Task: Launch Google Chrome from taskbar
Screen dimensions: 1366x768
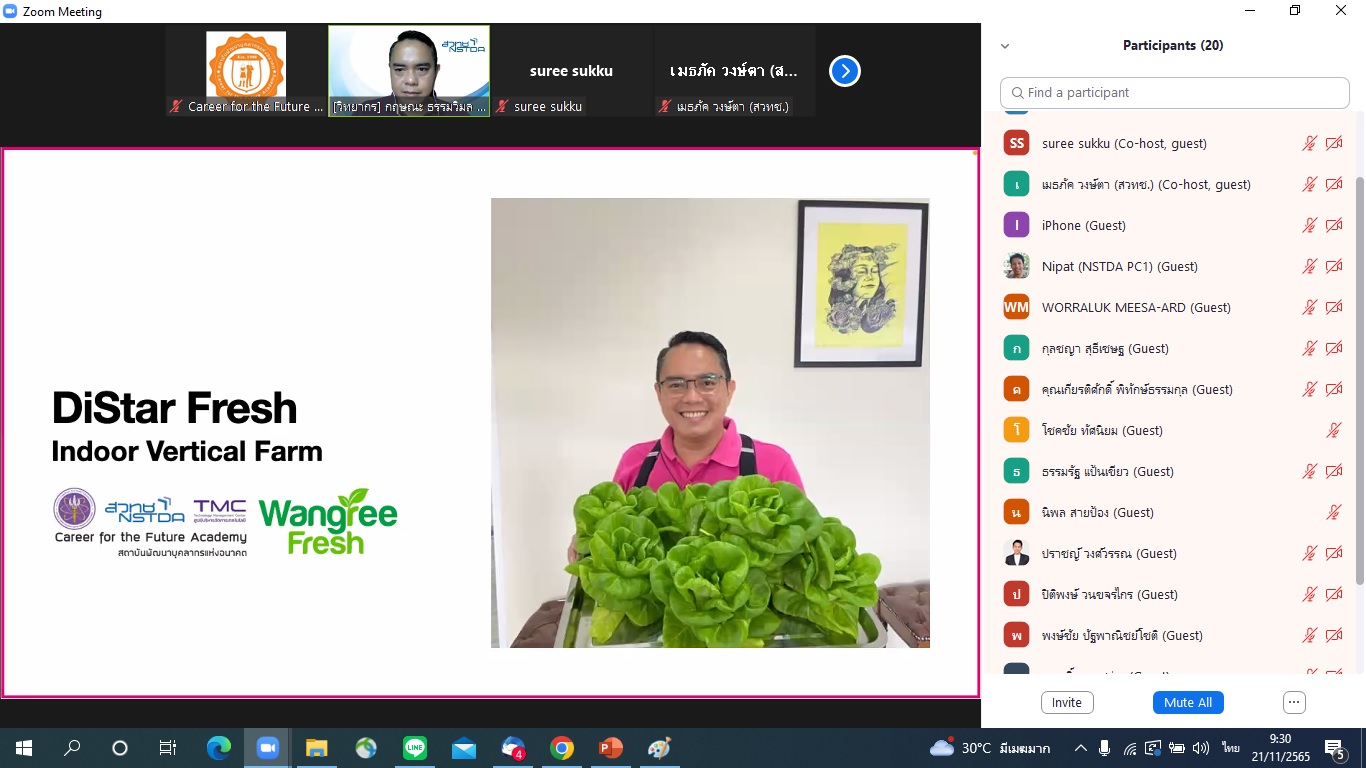Action: point(562,748)
